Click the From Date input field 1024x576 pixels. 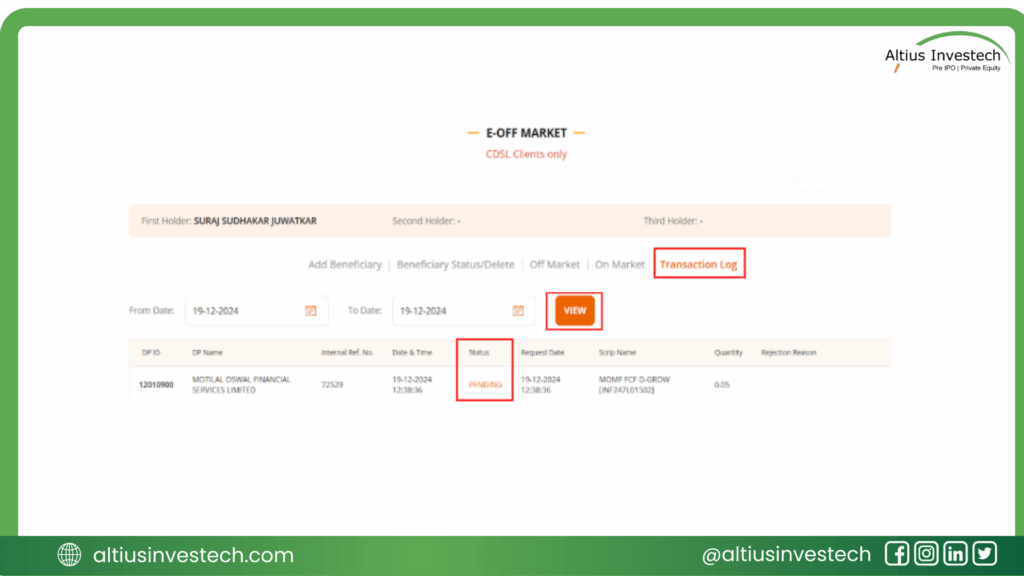coord(245,311)
